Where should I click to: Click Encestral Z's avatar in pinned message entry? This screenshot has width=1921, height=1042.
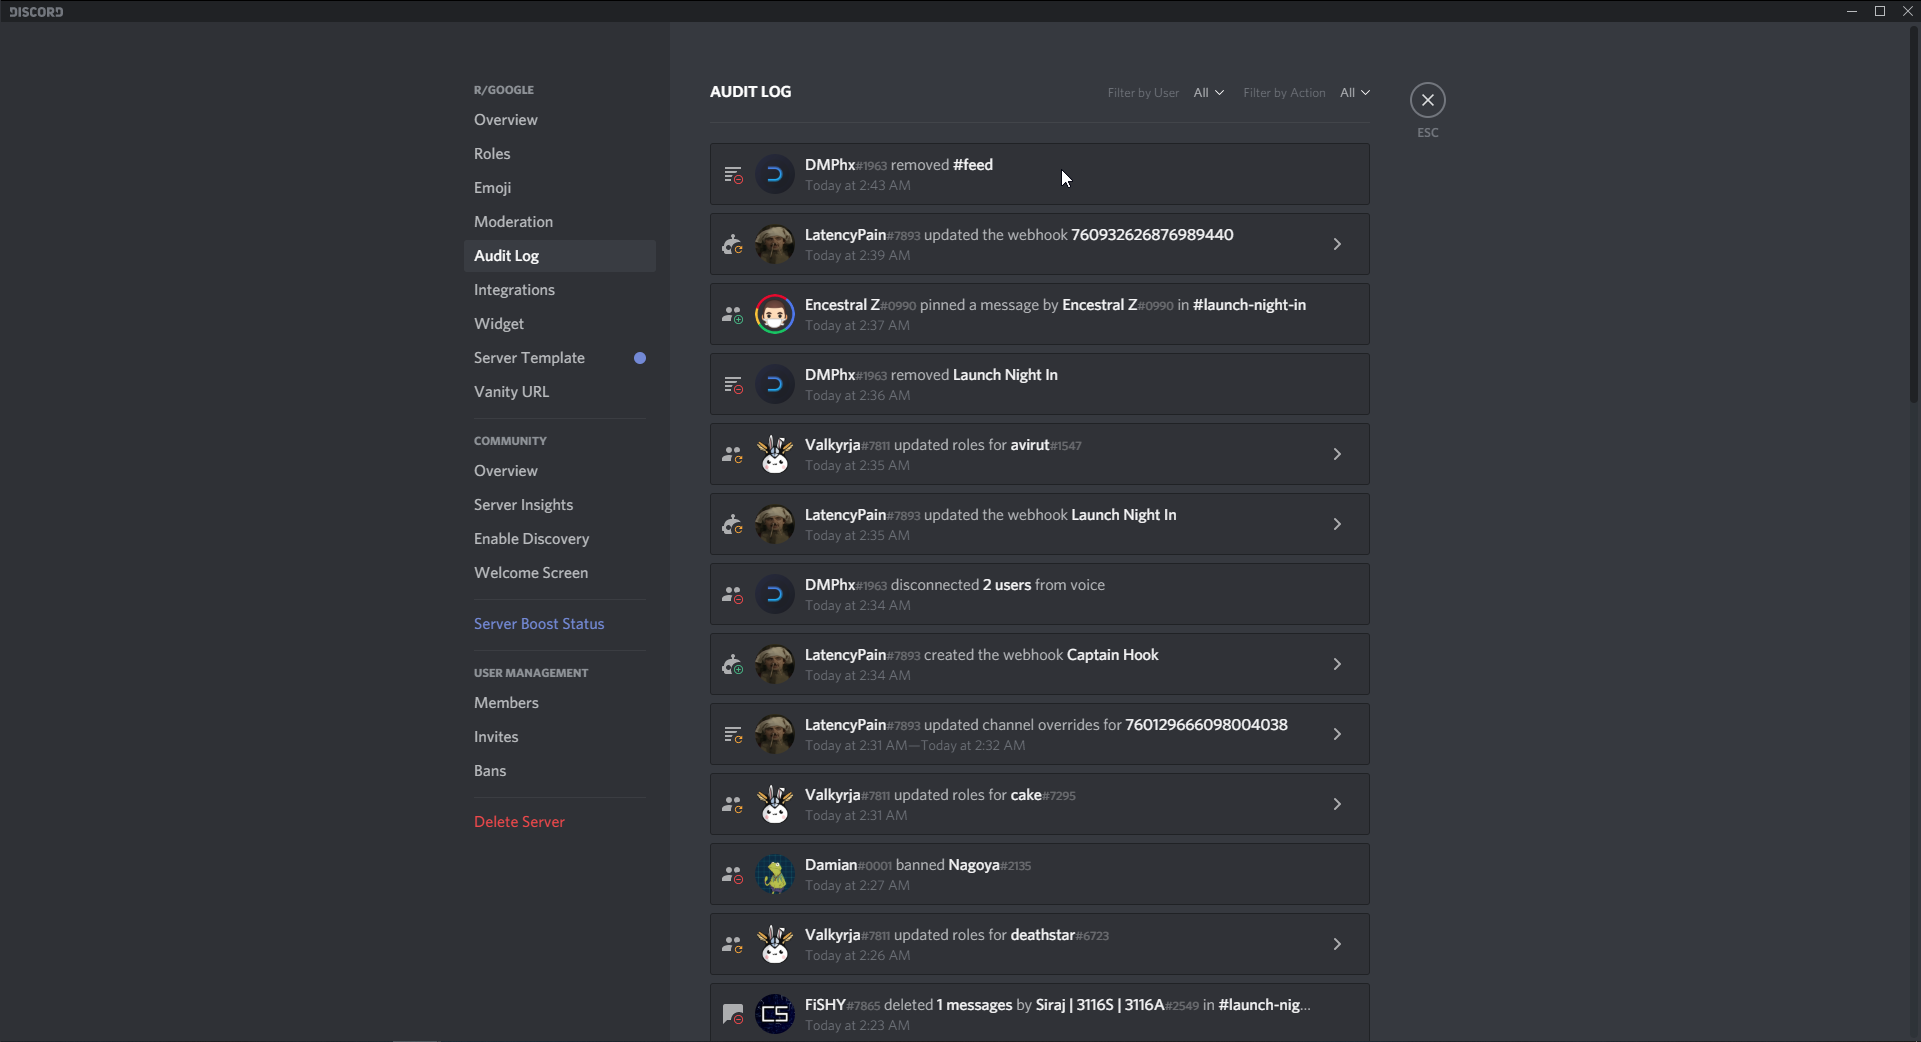(x=774, y=315)
